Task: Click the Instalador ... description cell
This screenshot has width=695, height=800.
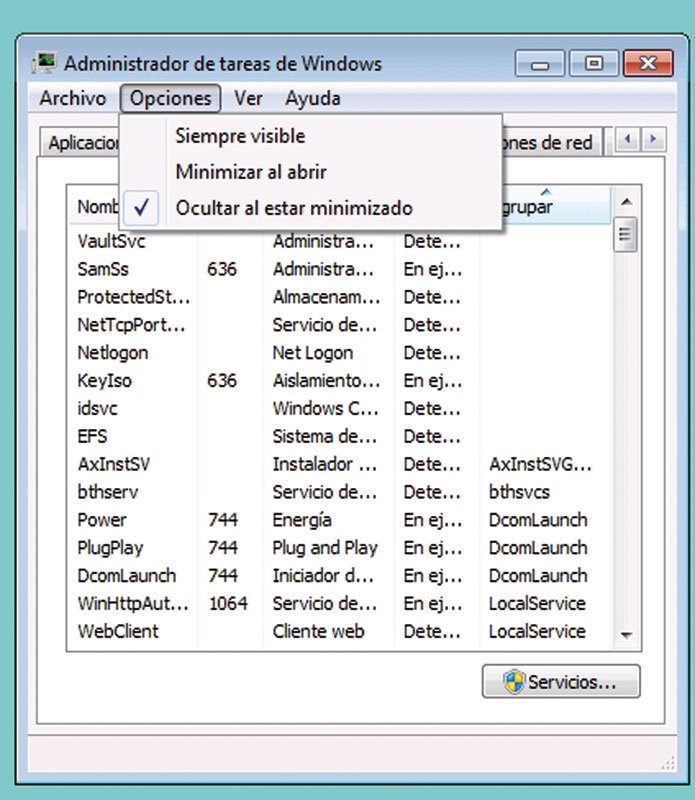Action: 325,464
